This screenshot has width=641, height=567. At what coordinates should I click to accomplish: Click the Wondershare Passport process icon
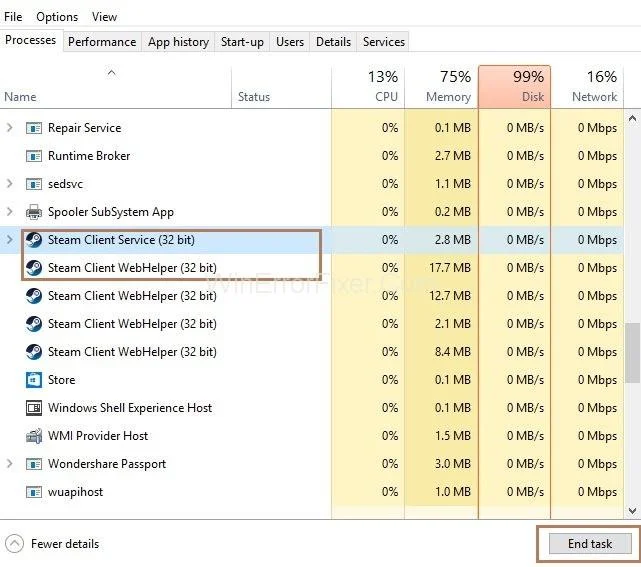pos(34,464)
